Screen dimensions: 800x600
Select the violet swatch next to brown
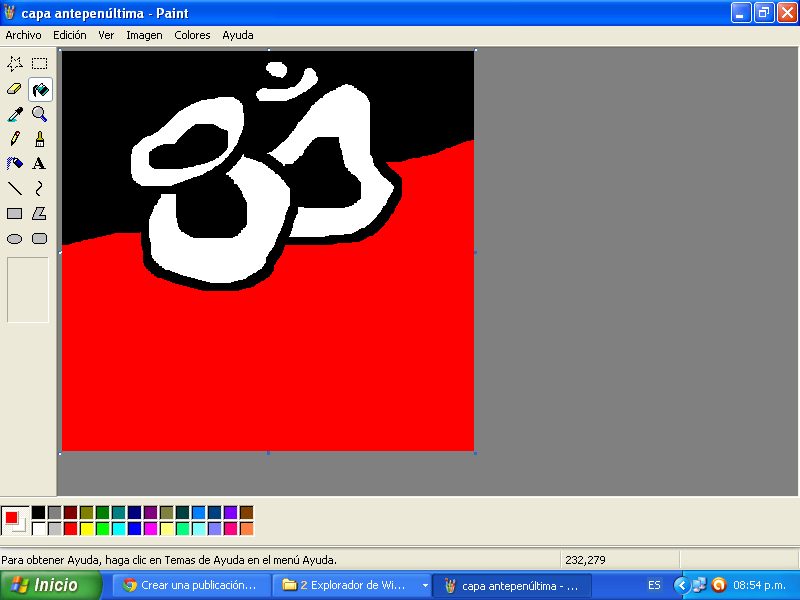tap(231, 512)
